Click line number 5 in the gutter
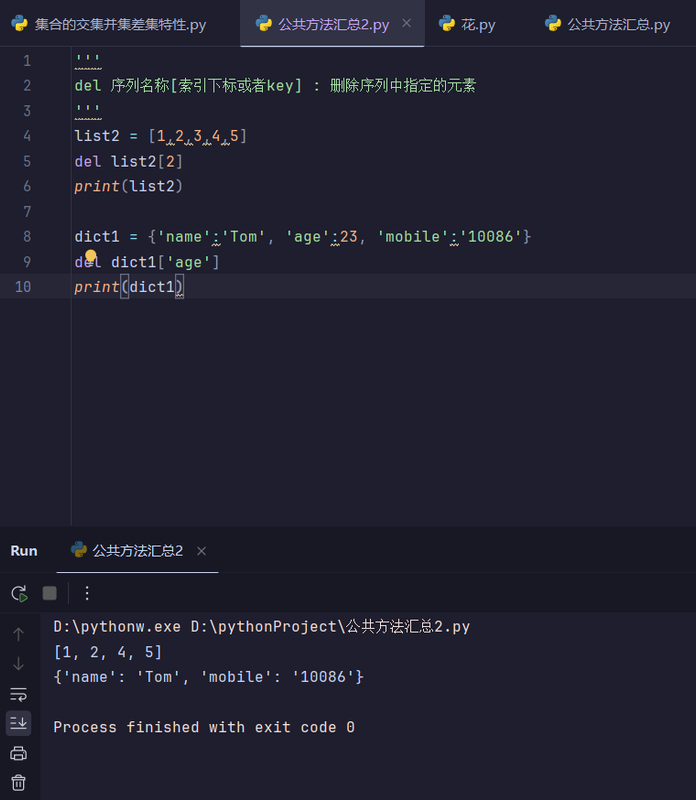Screen dimensions: 696x800 [x=27, y=162]
